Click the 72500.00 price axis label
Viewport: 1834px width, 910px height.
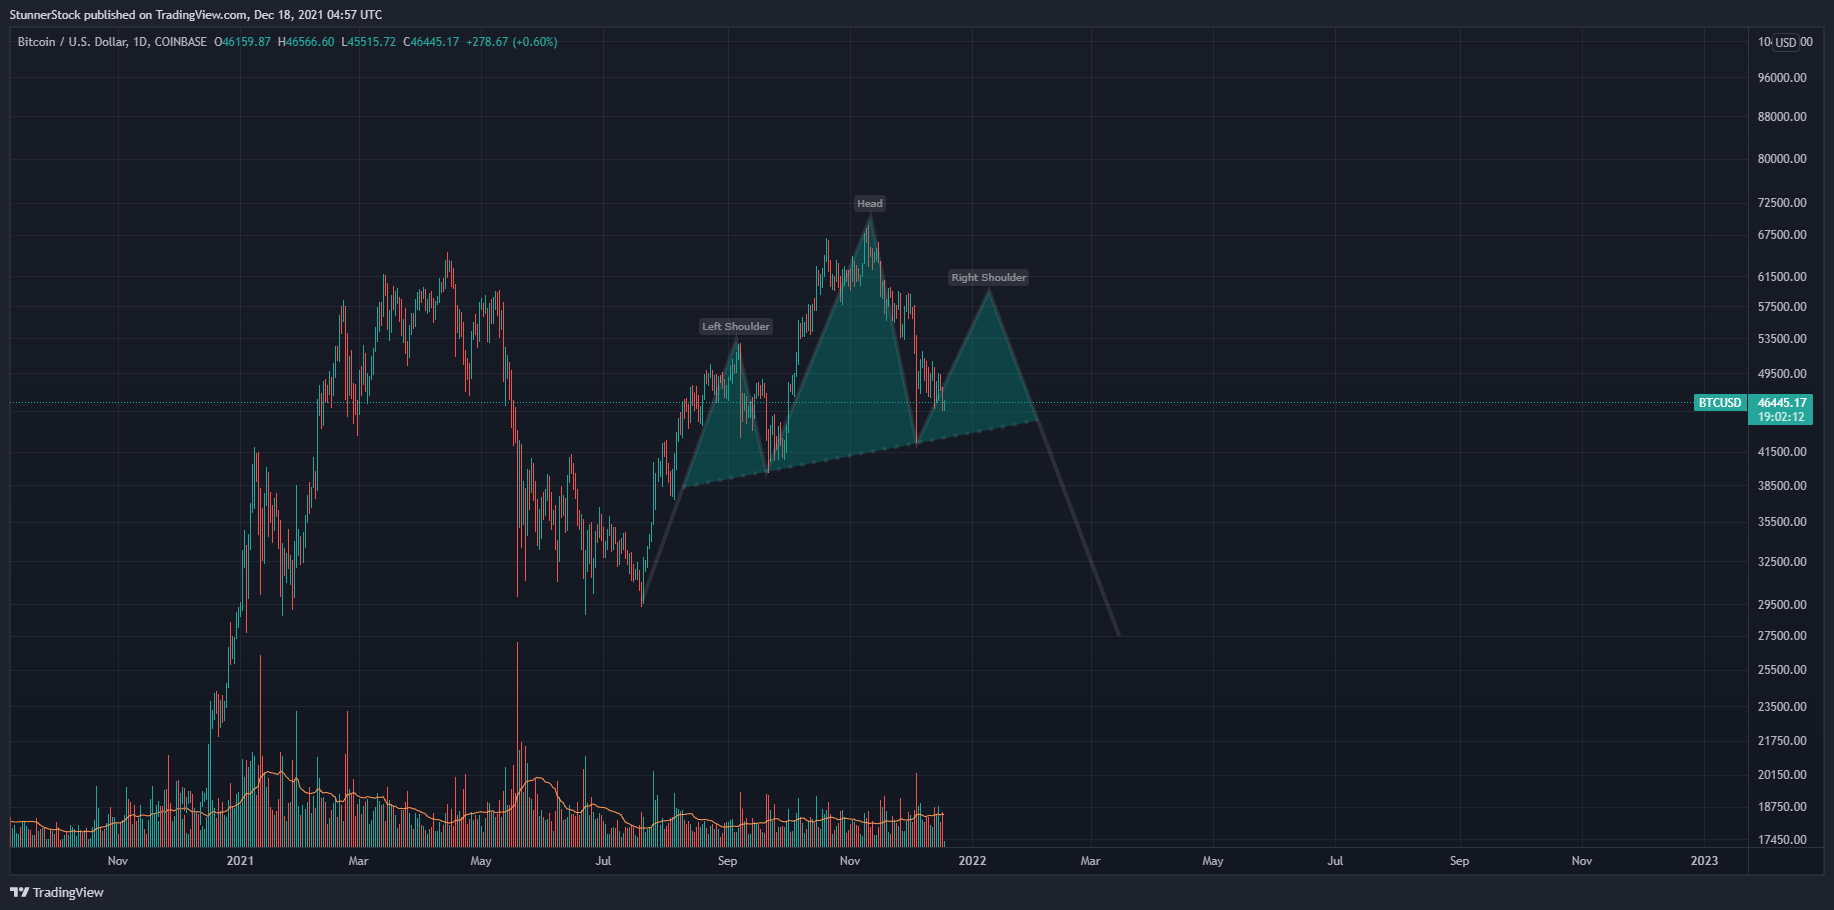click(1782, 203)
